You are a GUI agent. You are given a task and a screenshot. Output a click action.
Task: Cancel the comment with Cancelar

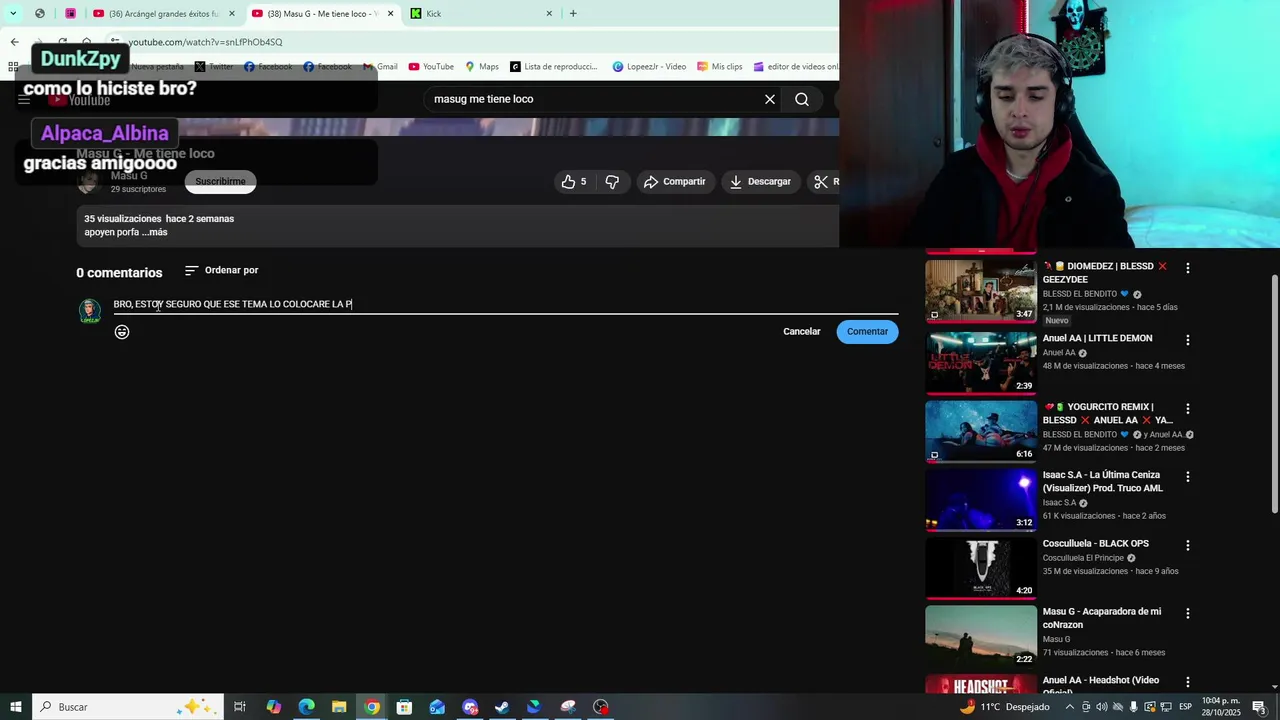point(801,332)
